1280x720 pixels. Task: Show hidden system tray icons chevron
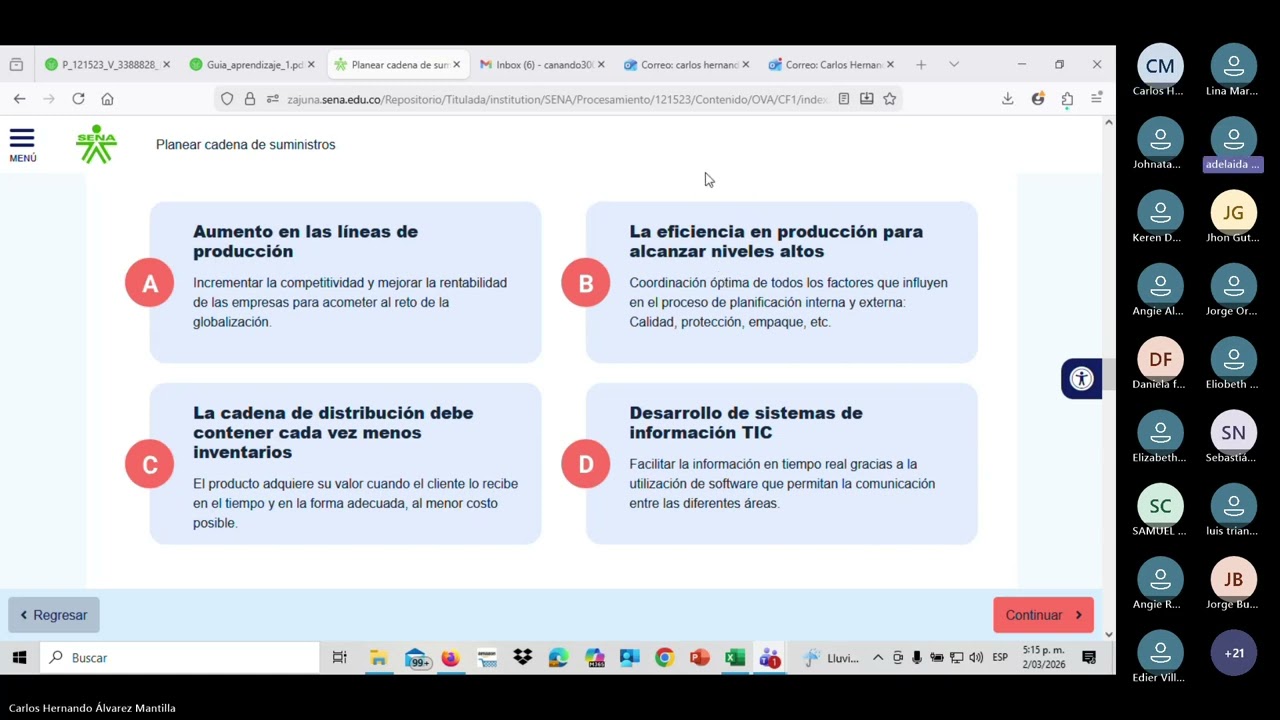(878, 657)
